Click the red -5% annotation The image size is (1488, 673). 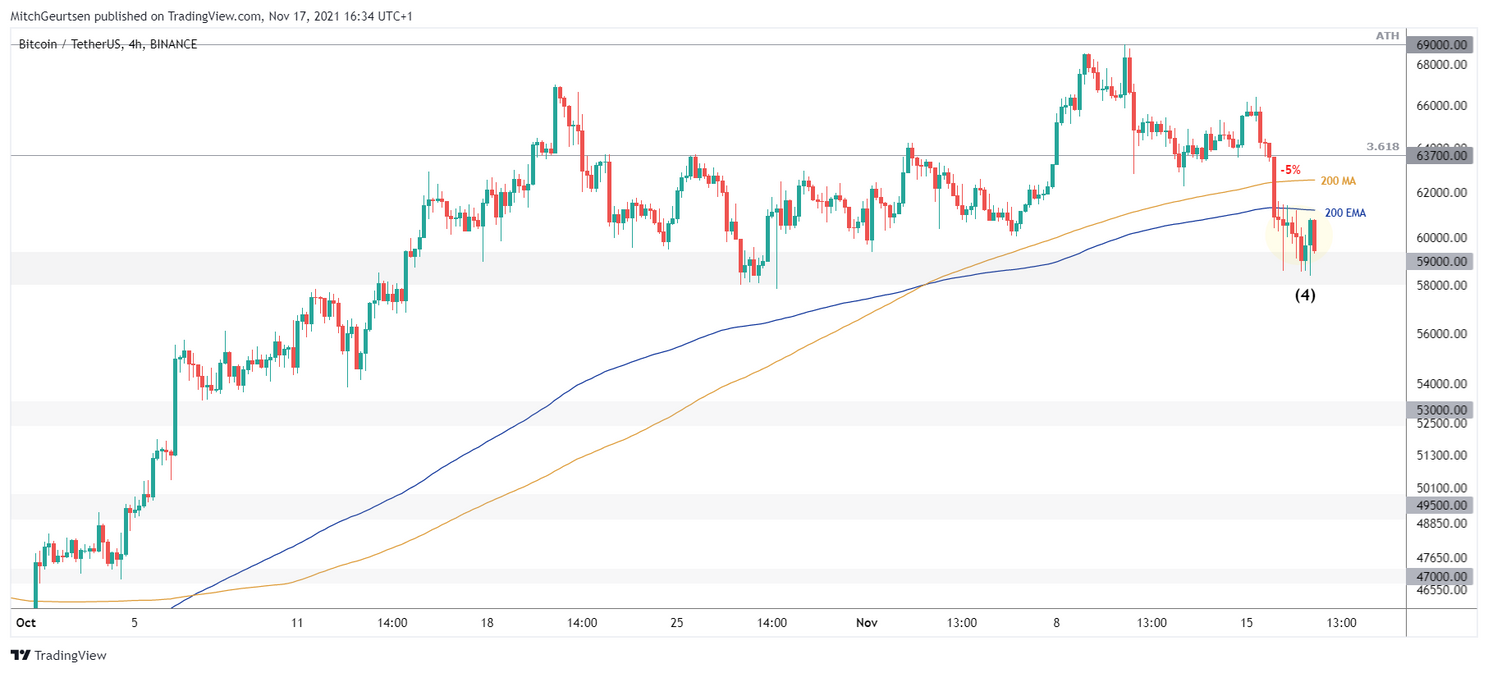point(1290,170)
